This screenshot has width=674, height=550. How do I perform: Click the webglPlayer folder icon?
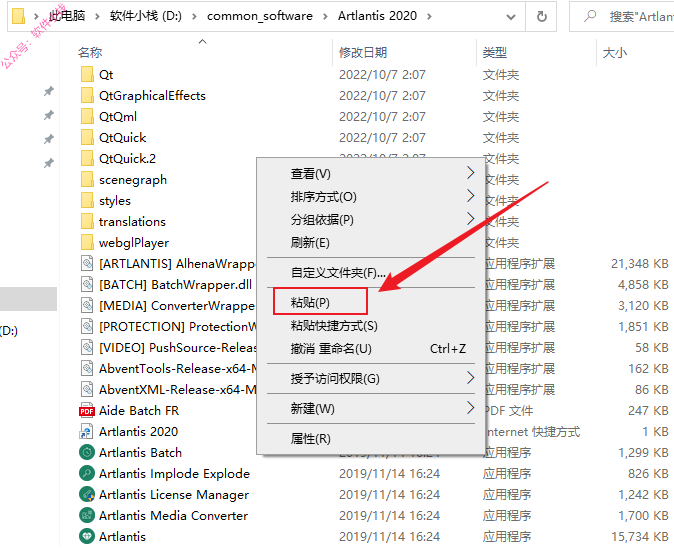coord(87,243)
